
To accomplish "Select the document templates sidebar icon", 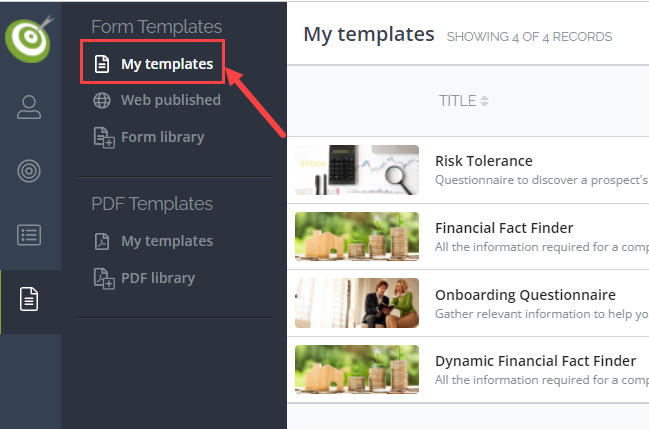I will click(x=29, y=299).
